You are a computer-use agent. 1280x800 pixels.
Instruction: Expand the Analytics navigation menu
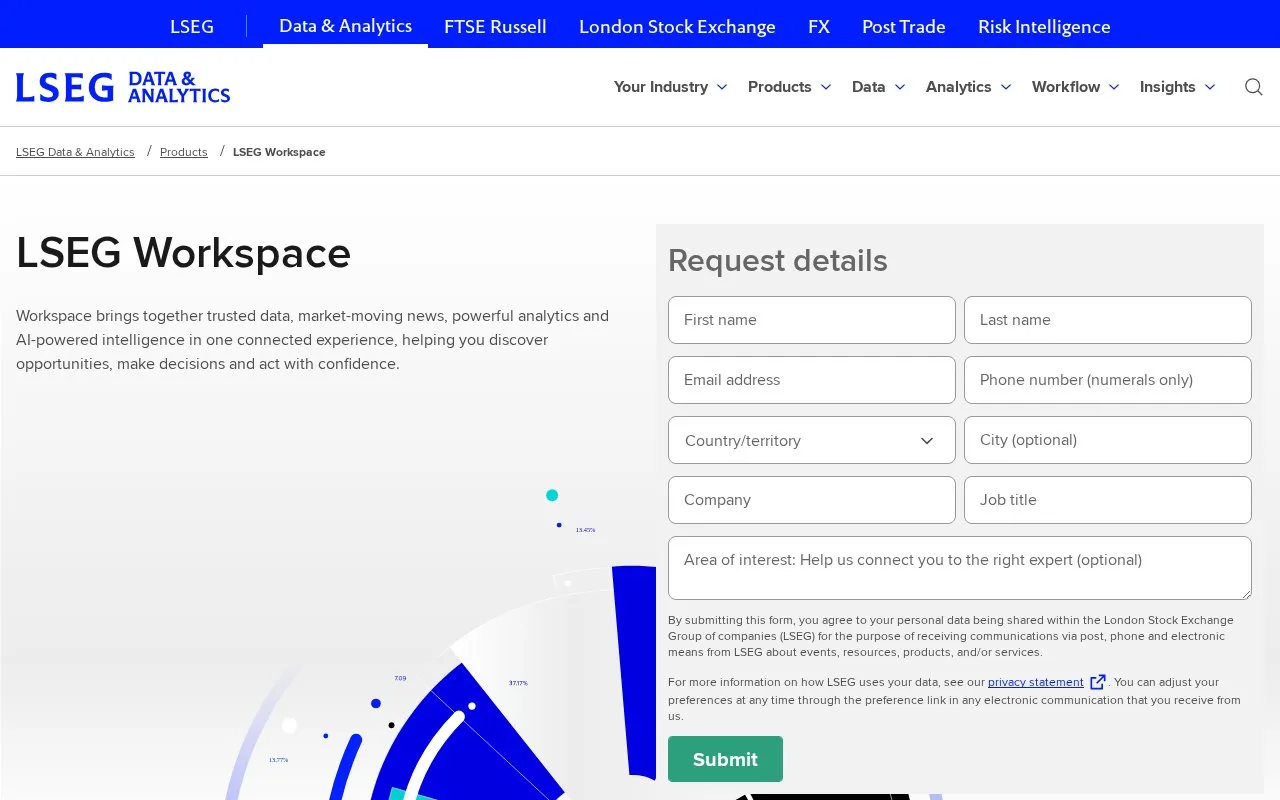[968, 87]
